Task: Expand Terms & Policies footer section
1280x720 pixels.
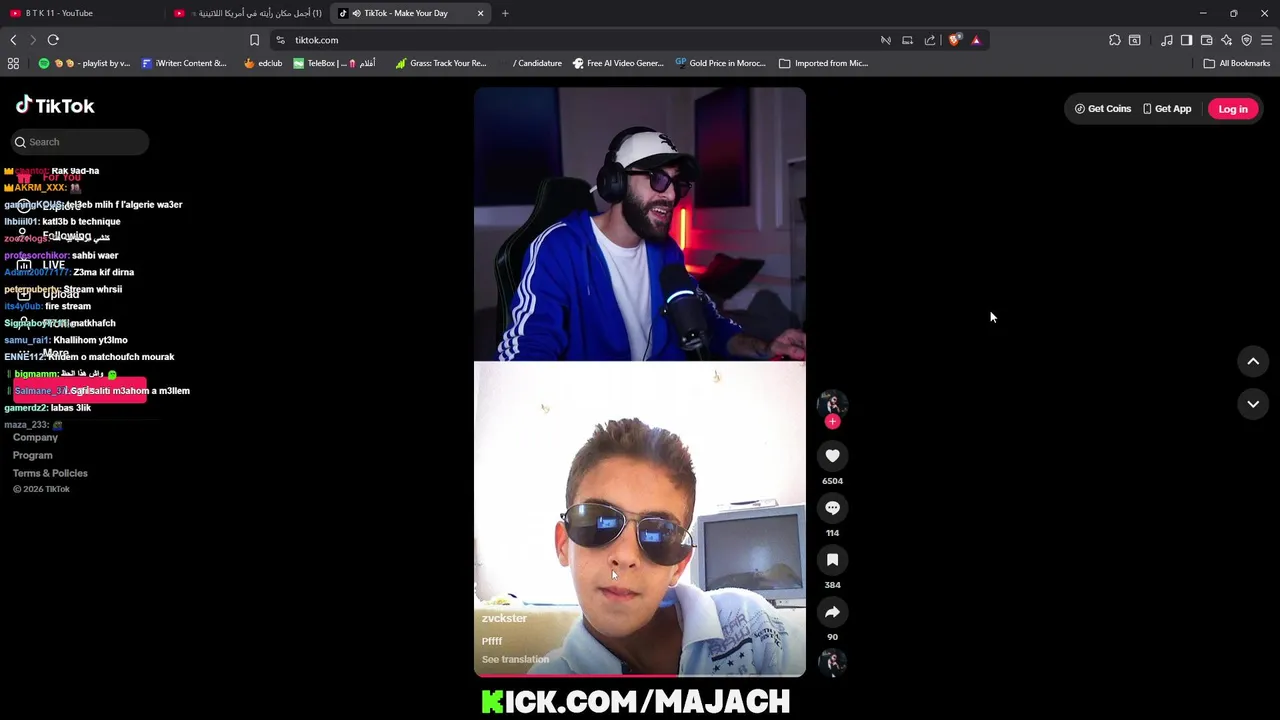Action: tap(50, 473)
